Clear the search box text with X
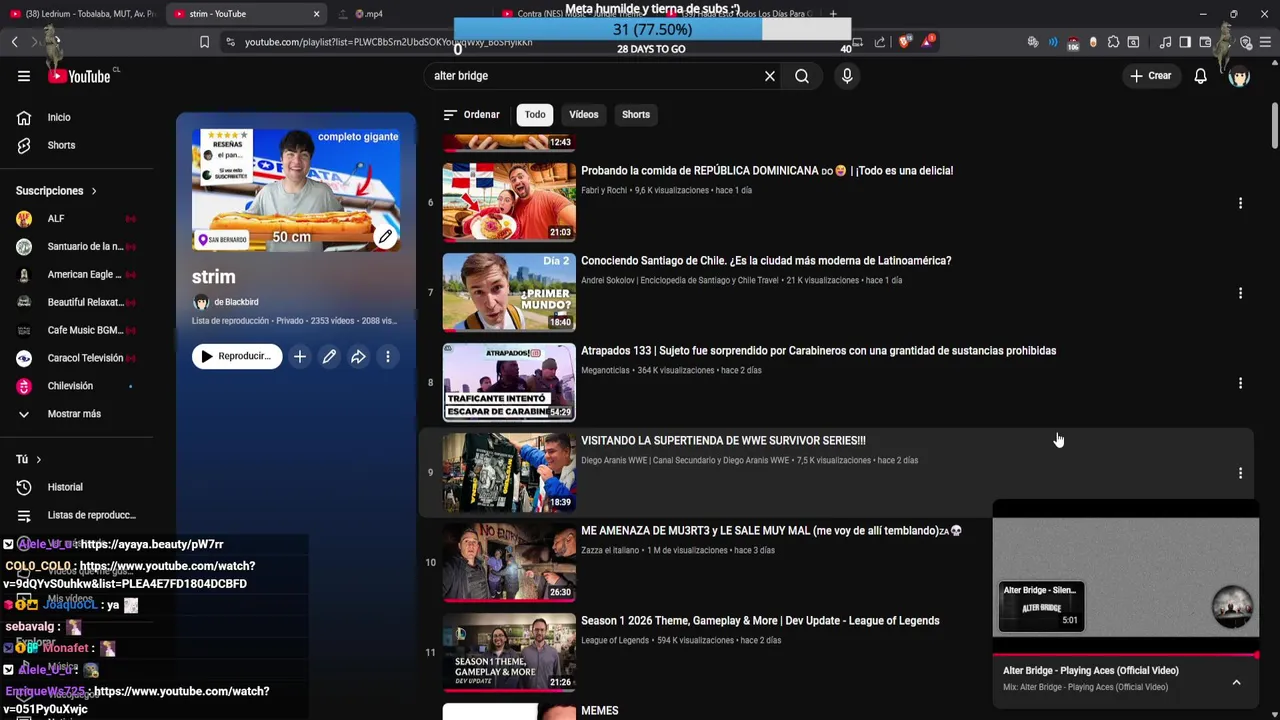 point(770,76)
